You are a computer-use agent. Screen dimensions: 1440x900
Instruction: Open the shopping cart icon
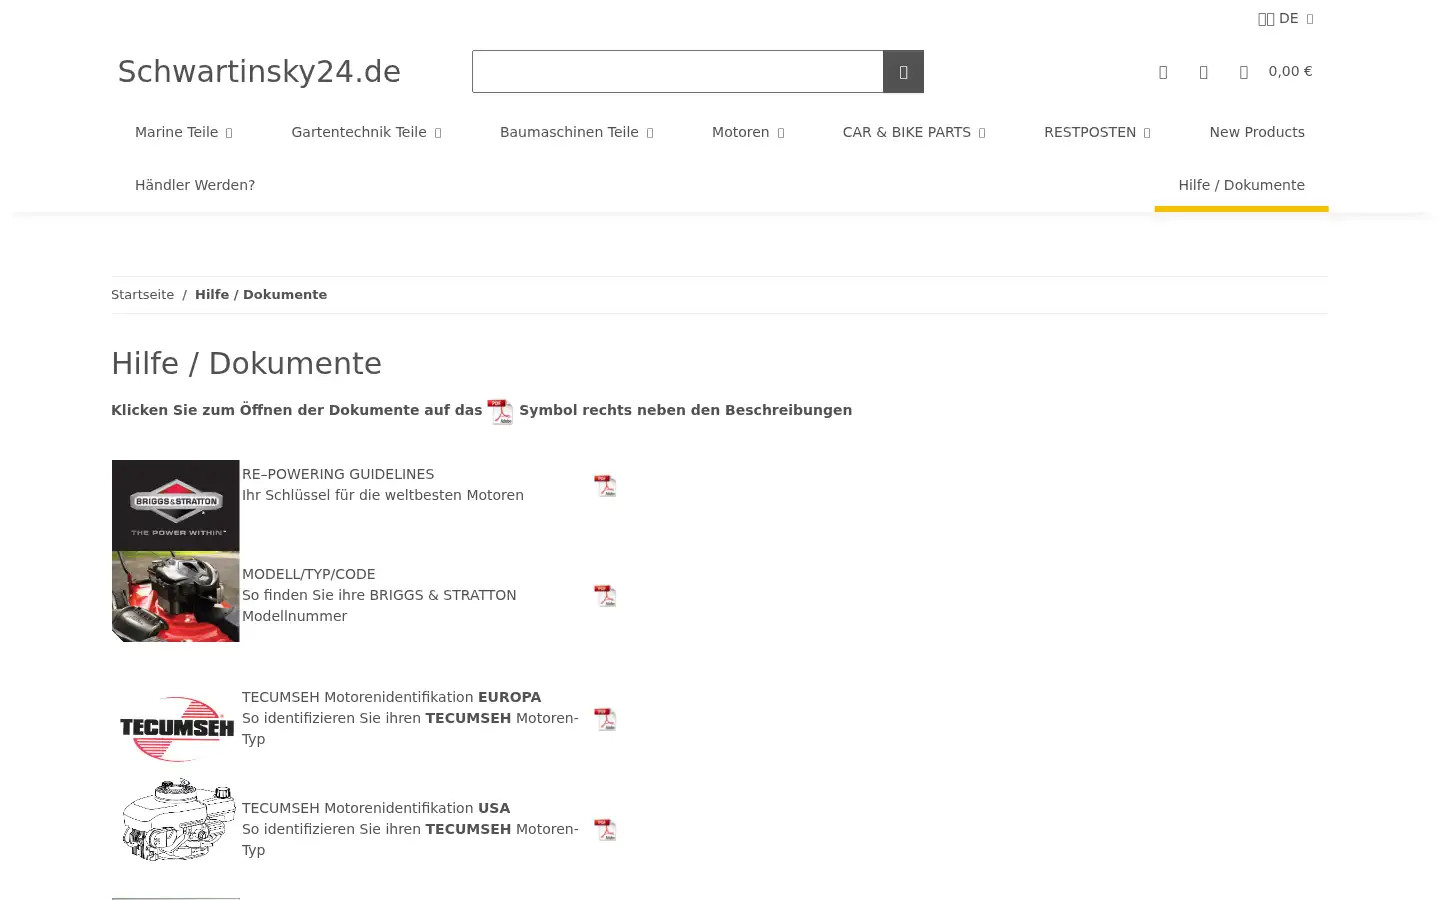(1243, 72)
